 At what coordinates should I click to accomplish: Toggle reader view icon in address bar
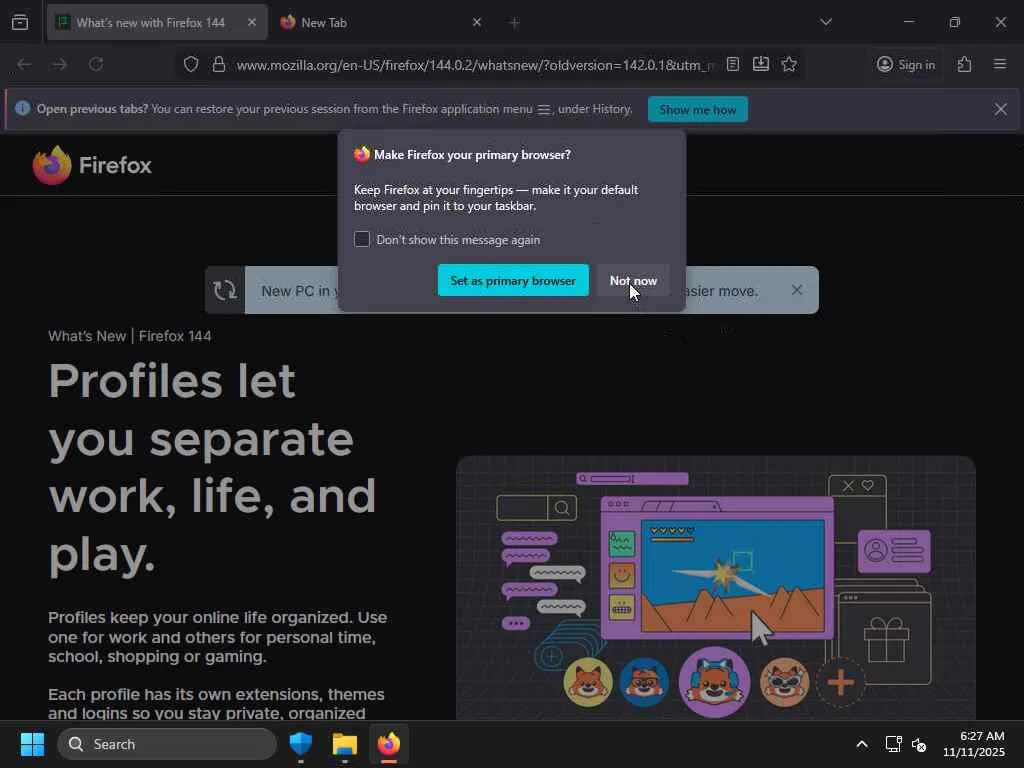tap(733, 64)
